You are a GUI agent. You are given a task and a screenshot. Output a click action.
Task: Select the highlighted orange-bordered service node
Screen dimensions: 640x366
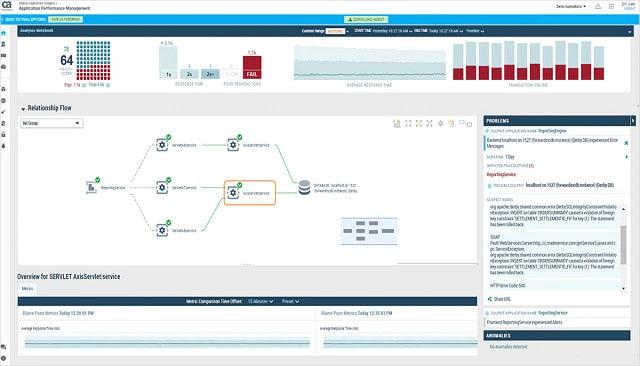click(250, 193)
